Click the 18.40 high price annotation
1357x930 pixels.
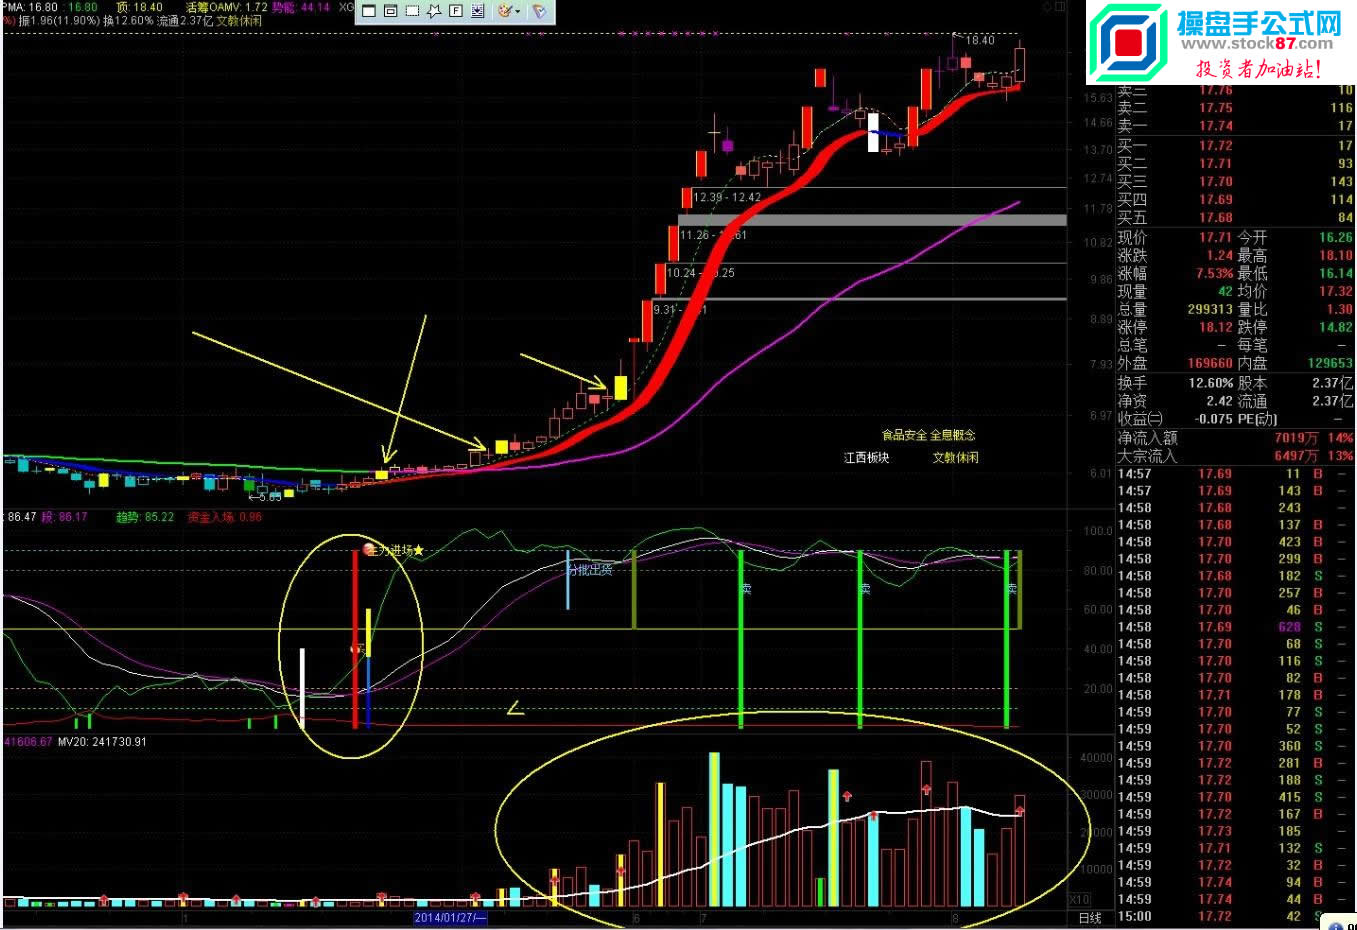980,40
